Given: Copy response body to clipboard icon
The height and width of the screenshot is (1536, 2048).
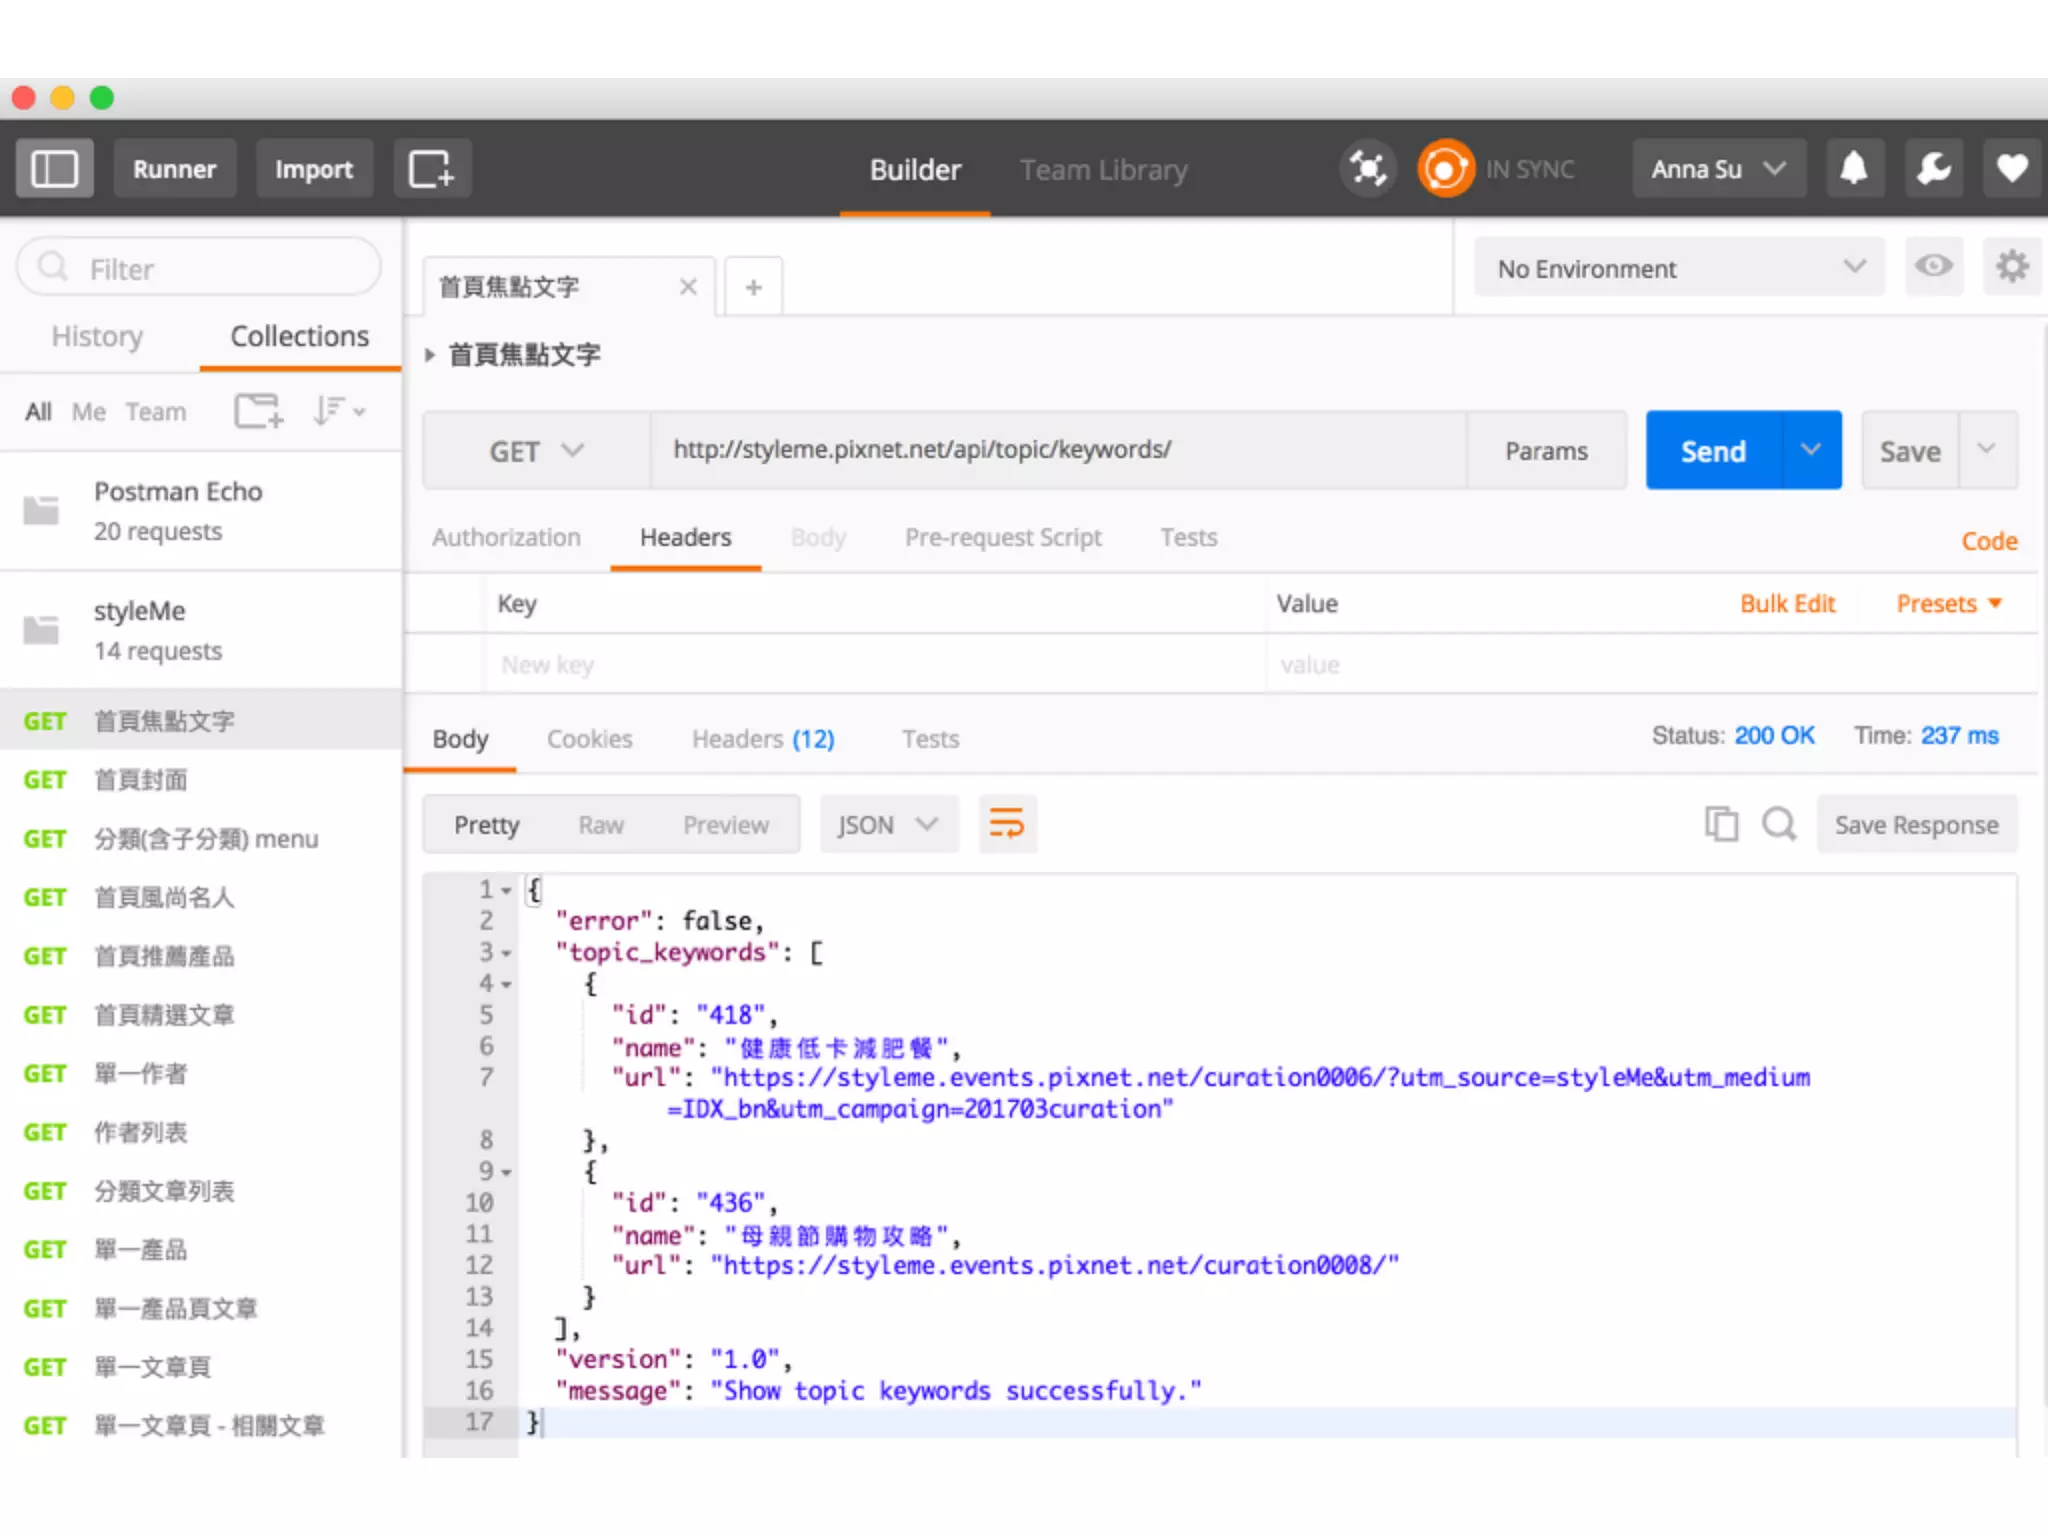Looking at the screenshot, I should pyautogui.click(x=1721, y=824).
